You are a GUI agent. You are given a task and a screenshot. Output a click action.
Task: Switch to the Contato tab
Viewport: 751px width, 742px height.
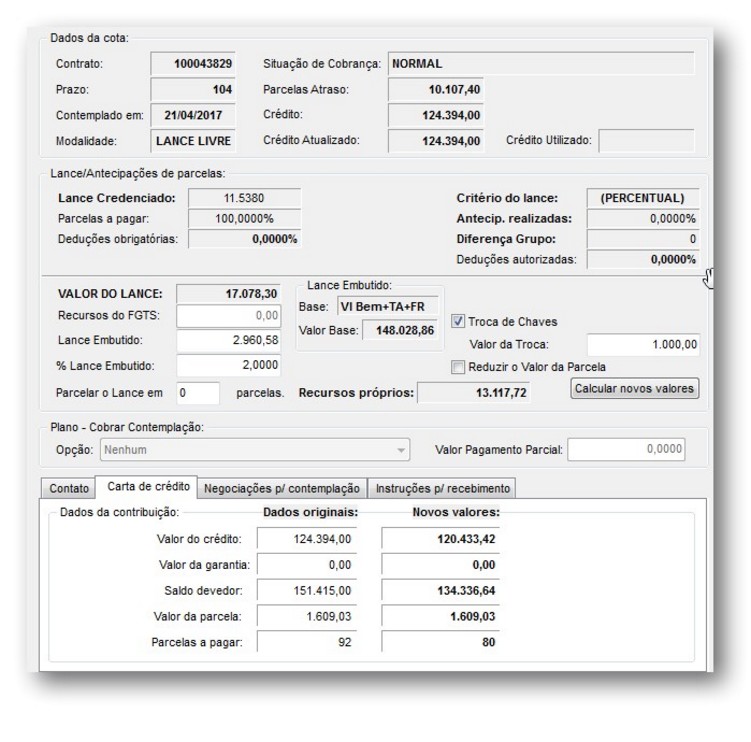tap(69, 489)
